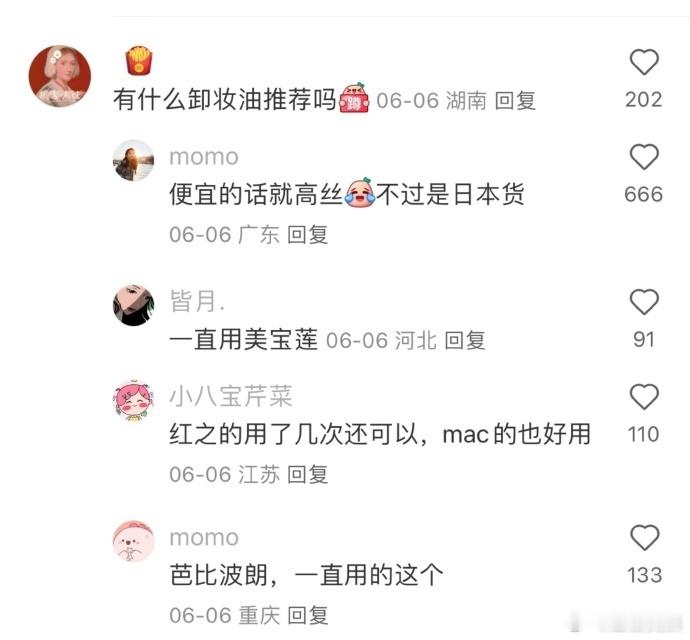Open 小八宝芹菜's pink cartoon avatar
The height and width of the screenshot is (640, 690).
133,400
